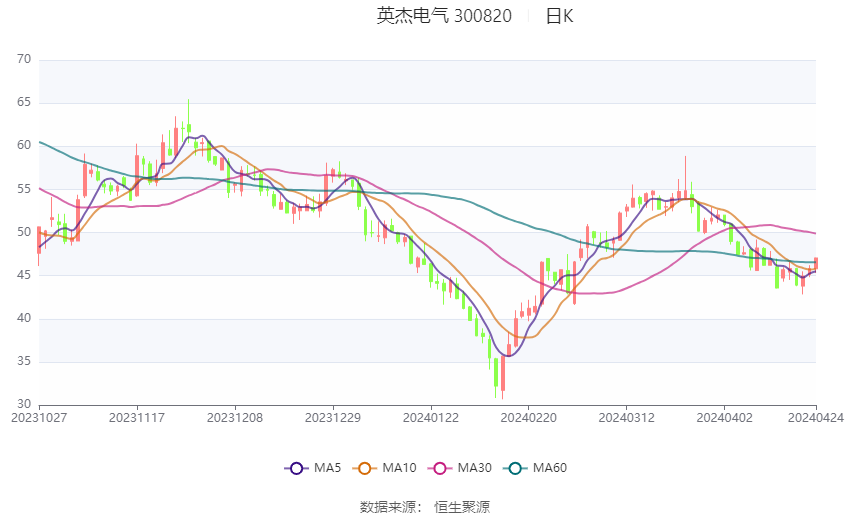The width and height of the screenshot is (850, 517).
Task: Click the 数据来源 label text
Action: pos(387,507)
